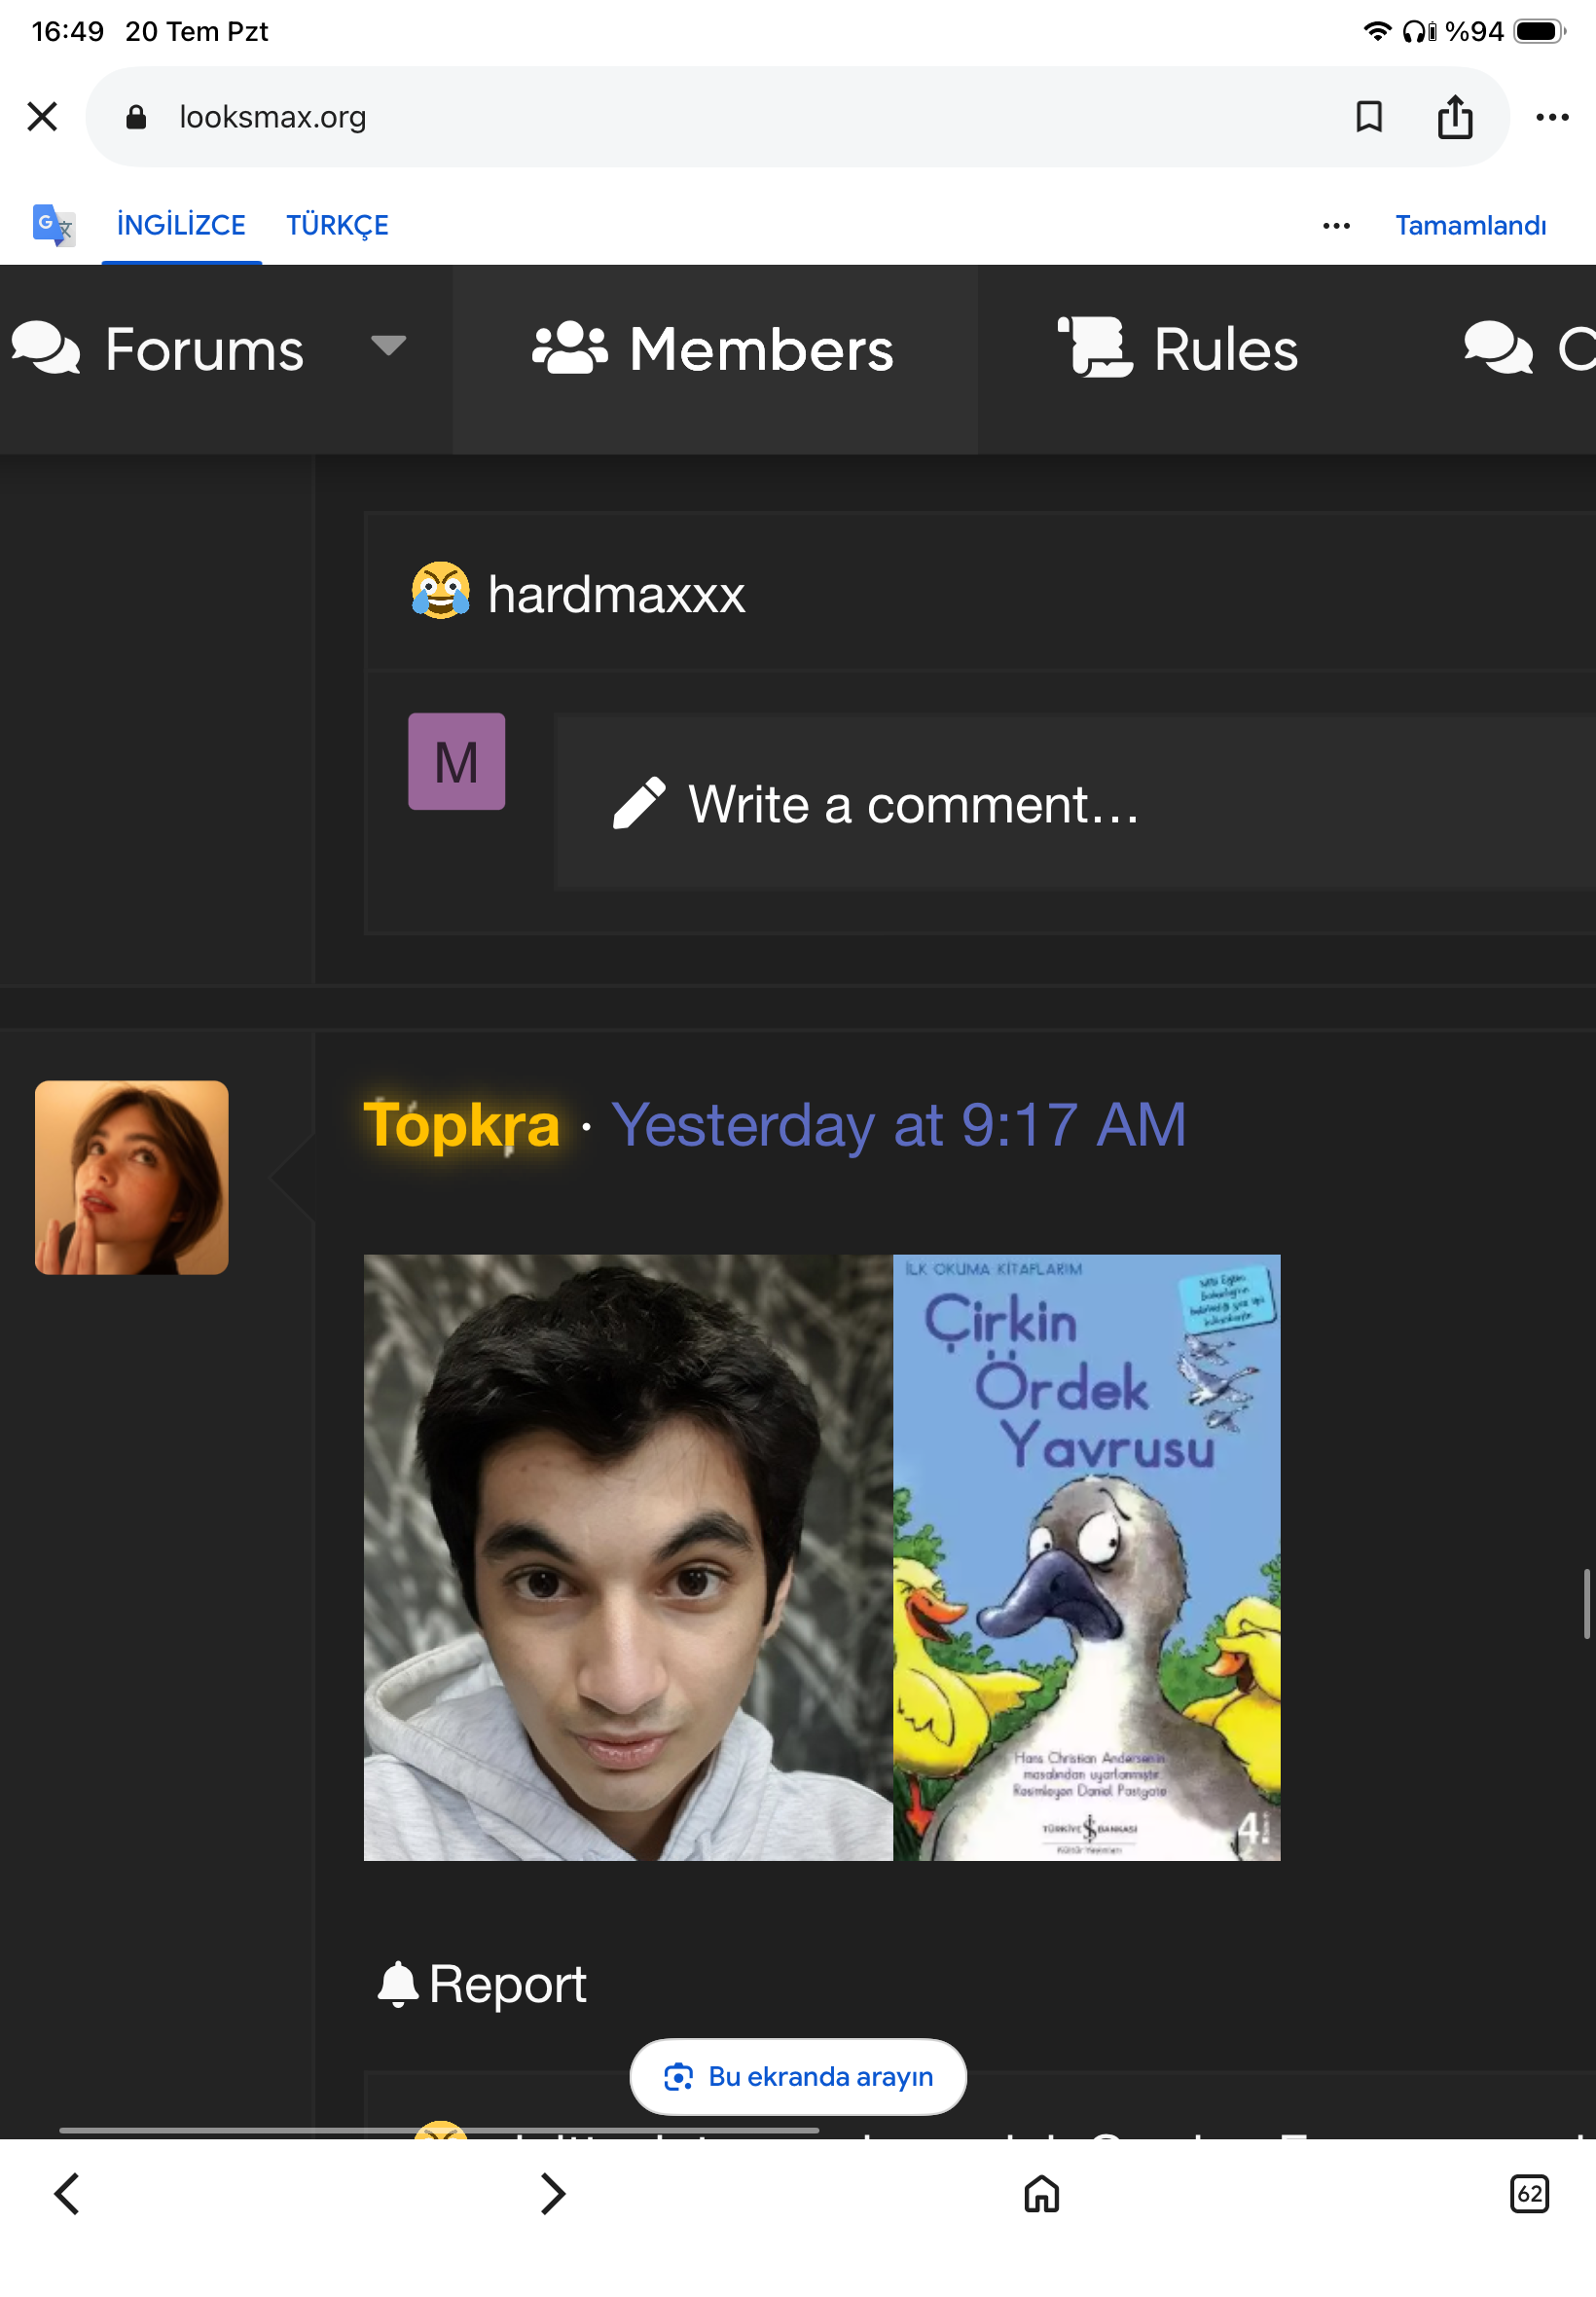This screenshot has height=2297, width=1596.
Task: Select the İNGİLİZCE language tab
Action: (x=181, y=225)
